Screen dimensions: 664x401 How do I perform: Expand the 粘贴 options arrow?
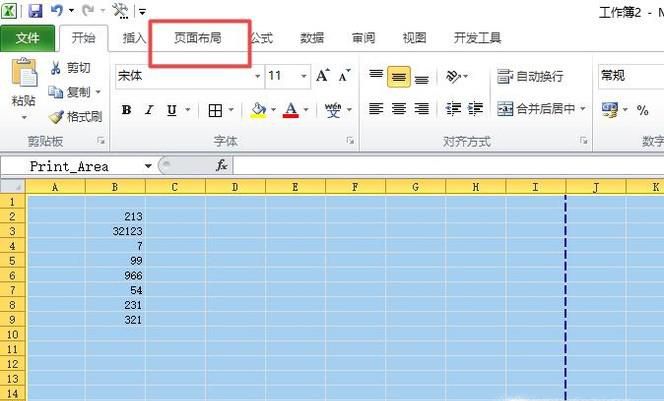click(x=24, y=117)
